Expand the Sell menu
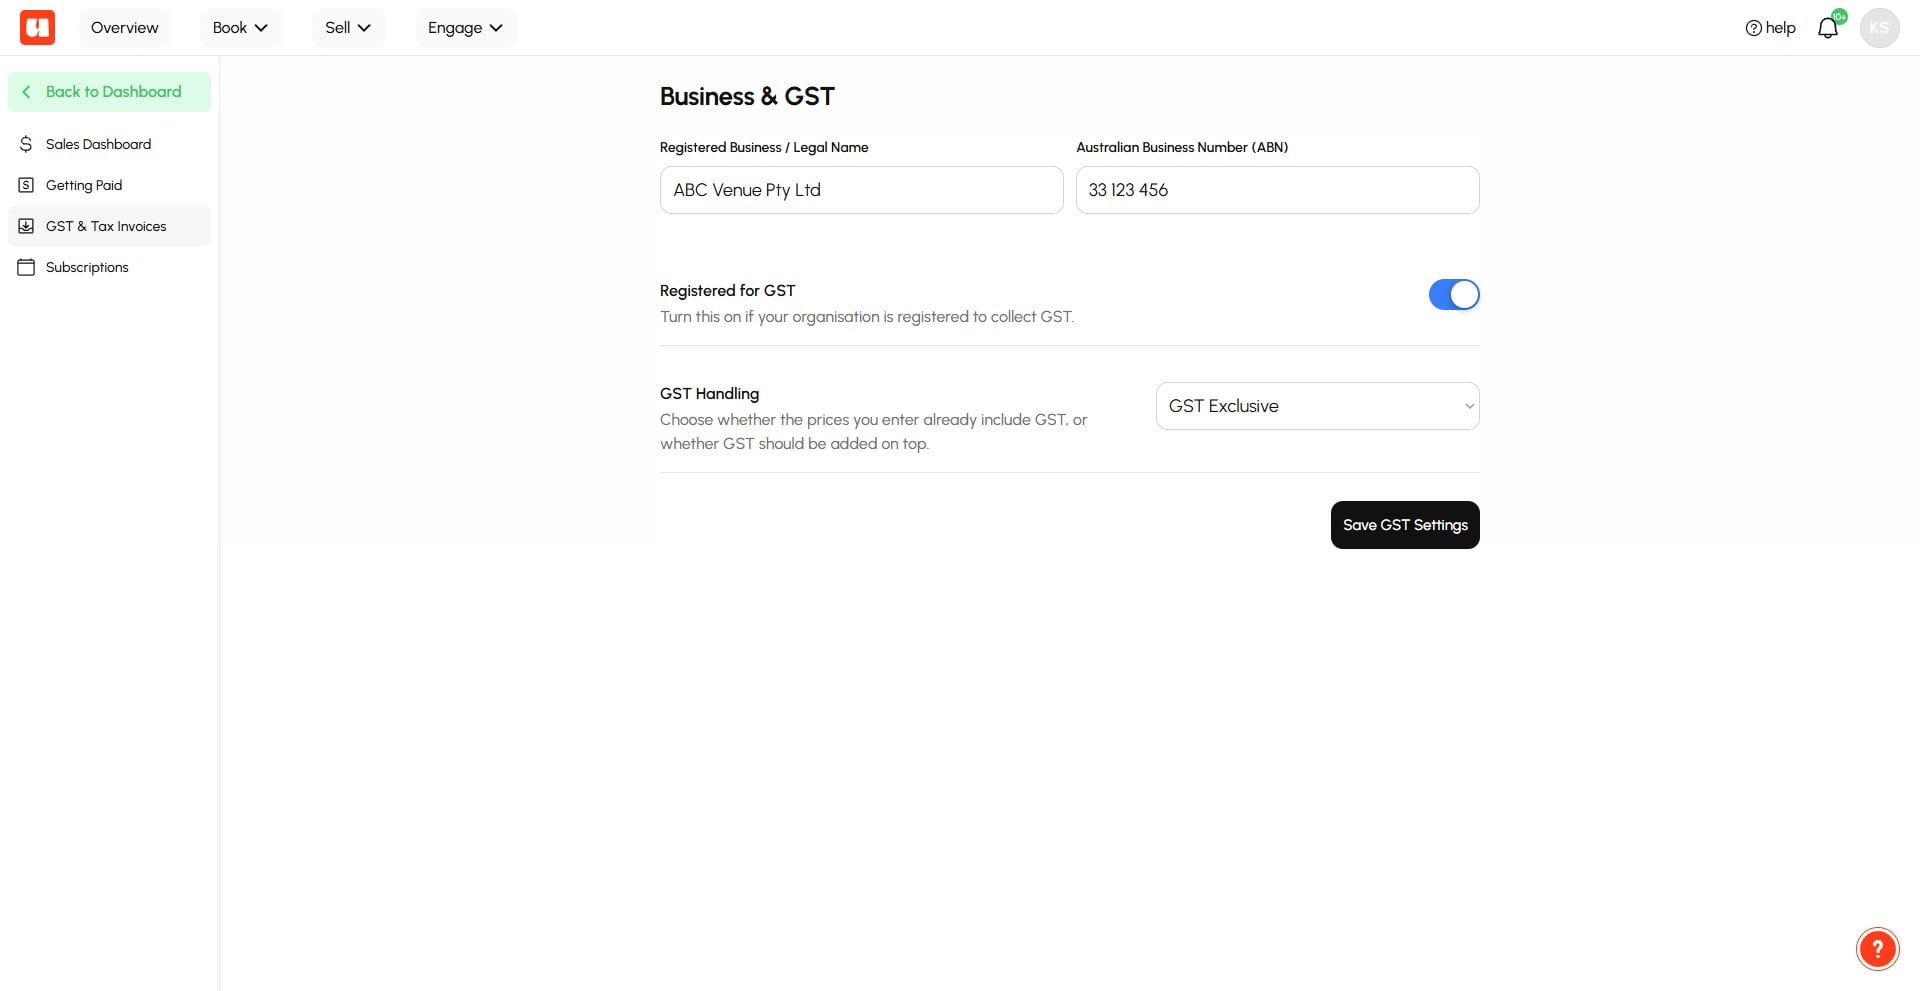Viewport: 1920px width, 991px height. [x=348, y=28]
